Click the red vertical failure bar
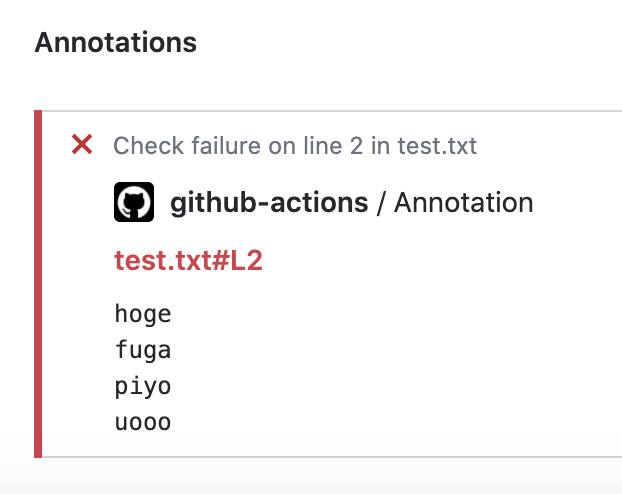This screenshot has width=622, height=494. click(38, 284)
